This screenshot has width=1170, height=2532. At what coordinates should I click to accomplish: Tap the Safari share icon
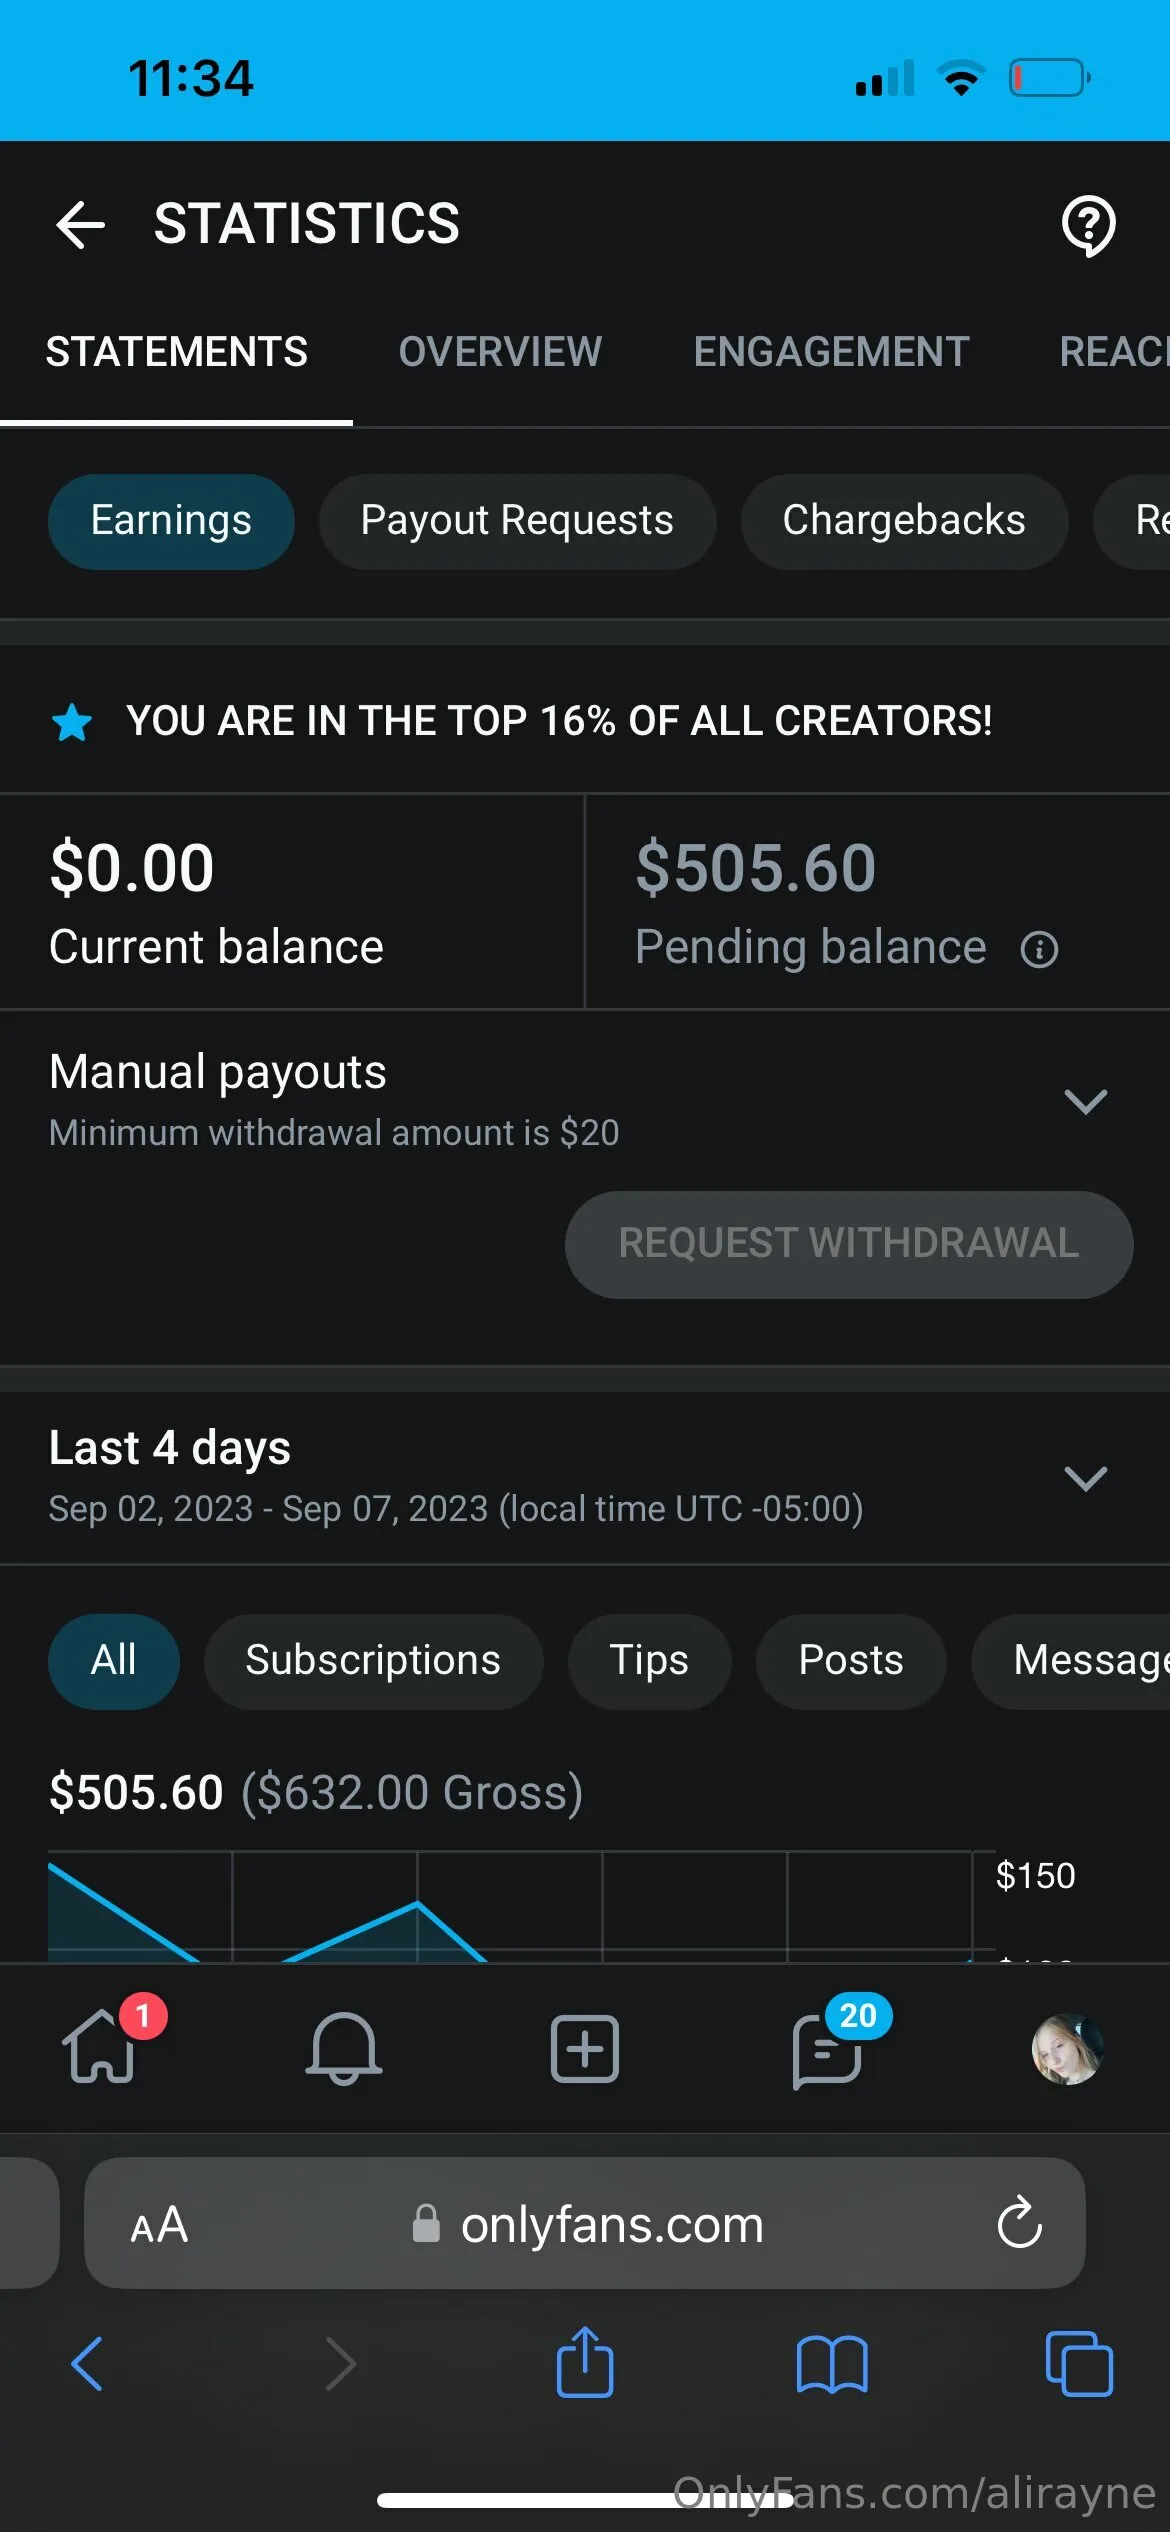pos(585,2364)
